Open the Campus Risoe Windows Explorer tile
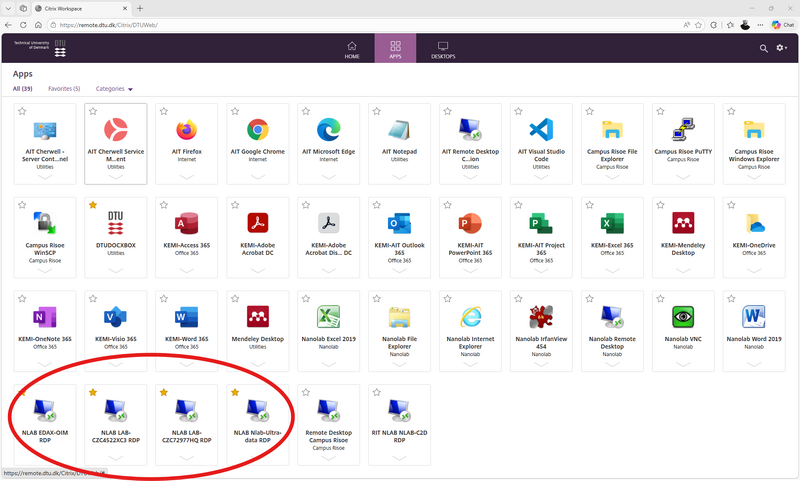The width and height of the screenshot is (800, 481). point(754,144)
